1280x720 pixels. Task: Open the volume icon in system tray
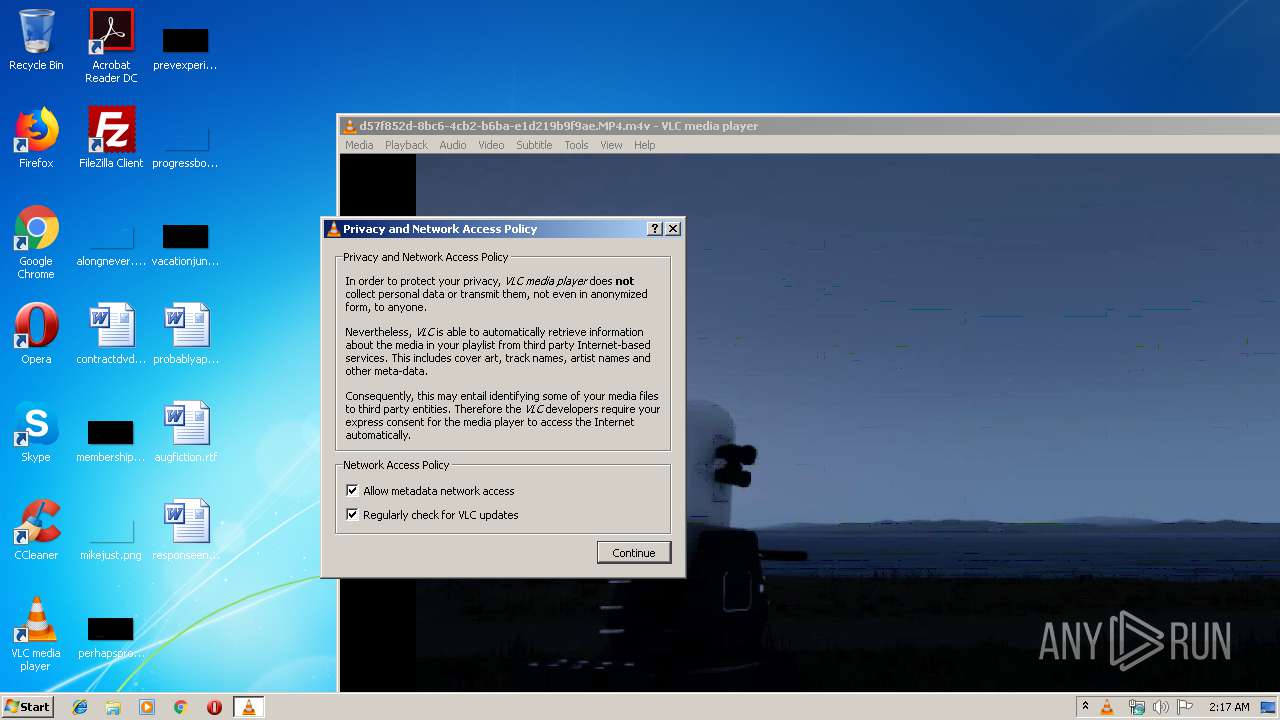click(1160, 707)
